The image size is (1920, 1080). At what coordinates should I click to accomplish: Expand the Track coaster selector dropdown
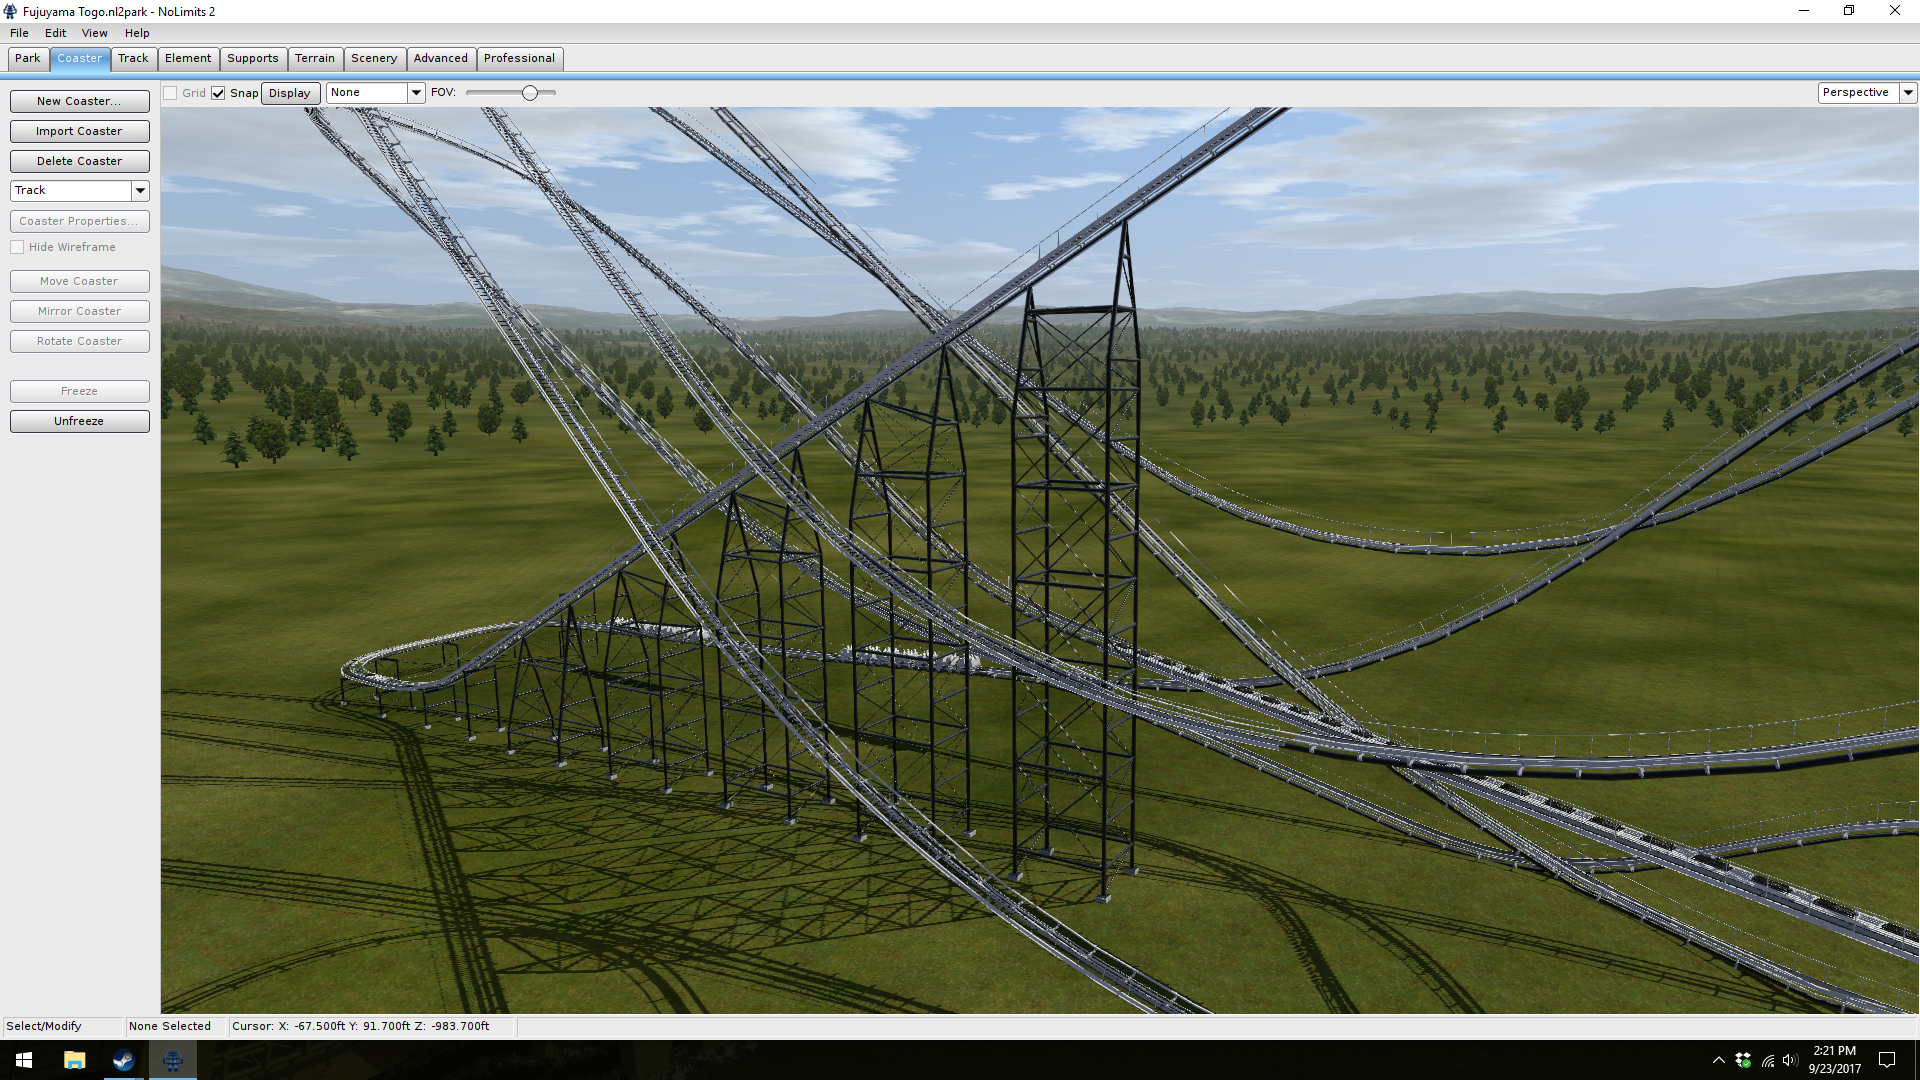(140, 190)
